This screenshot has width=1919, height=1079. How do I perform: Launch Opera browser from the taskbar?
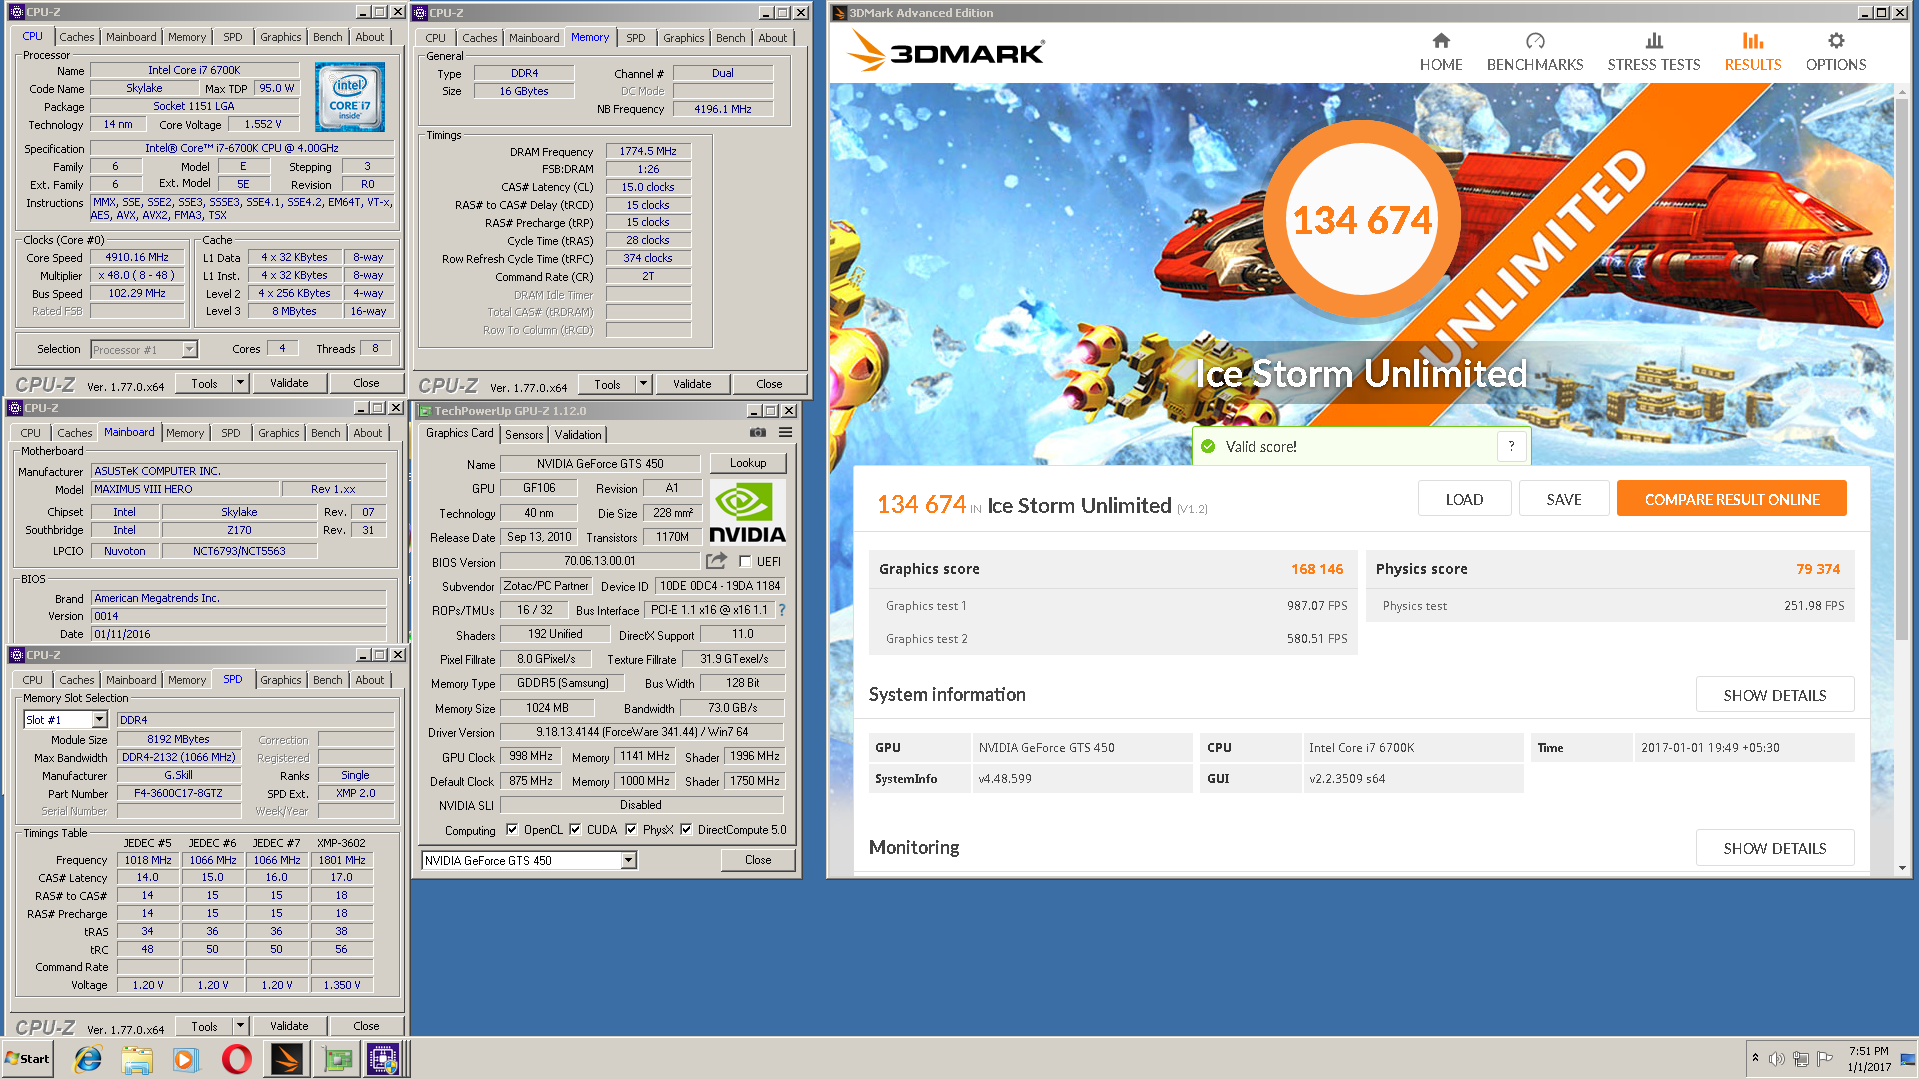click(x=237, y=1059)
